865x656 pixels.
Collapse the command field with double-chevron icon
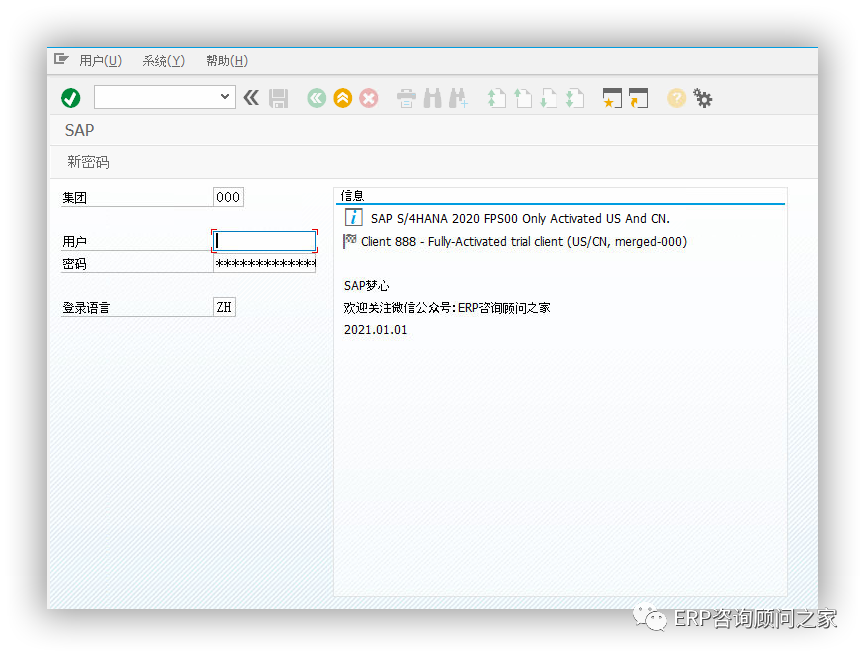tap(252, 98)
